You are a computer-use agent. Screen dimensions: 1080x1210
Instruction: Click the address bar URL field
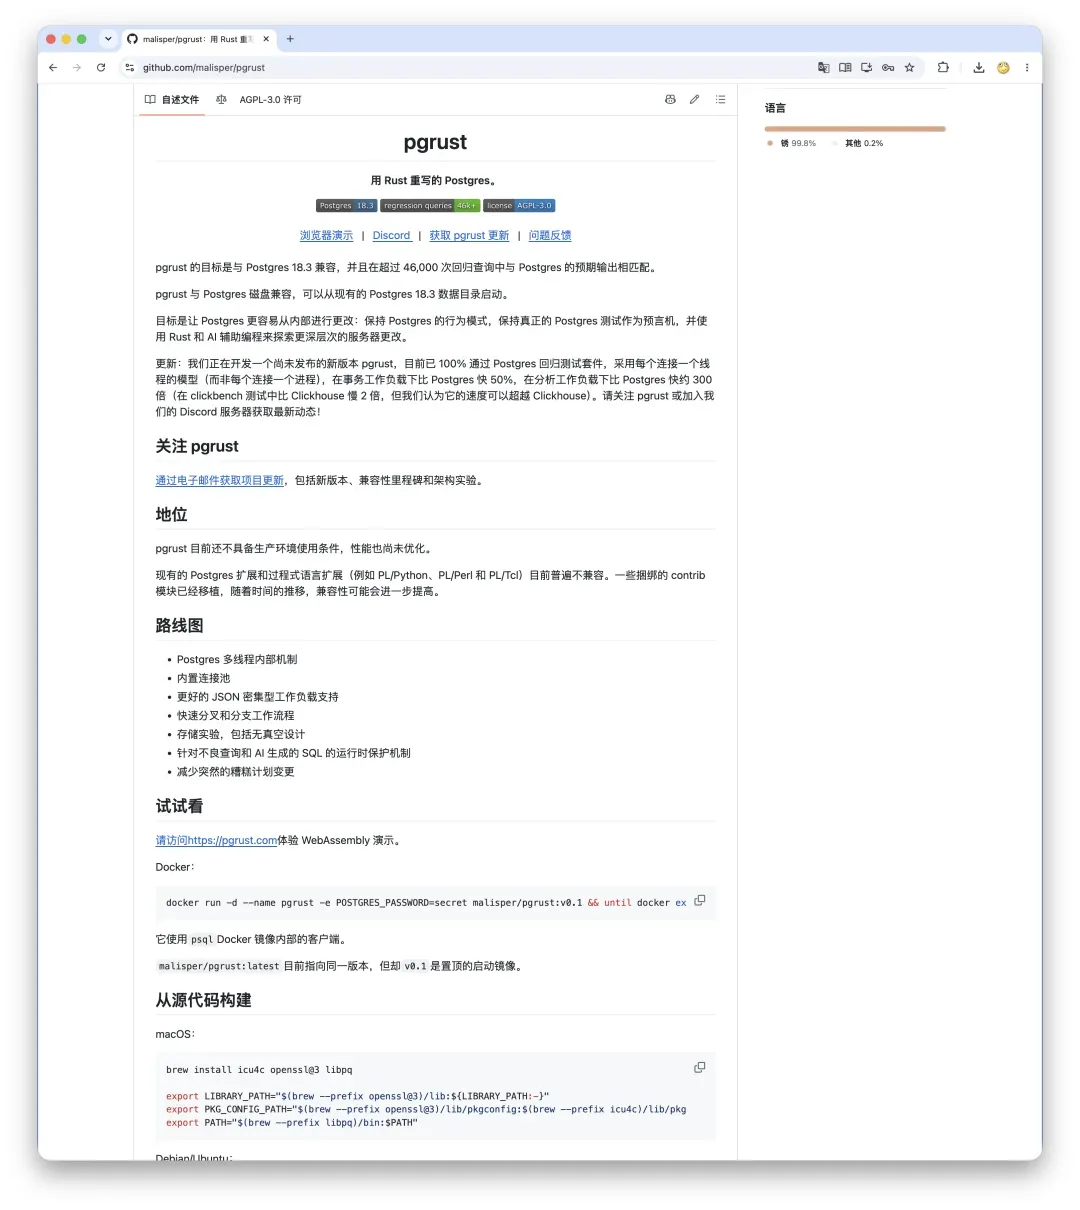[470, 68]
